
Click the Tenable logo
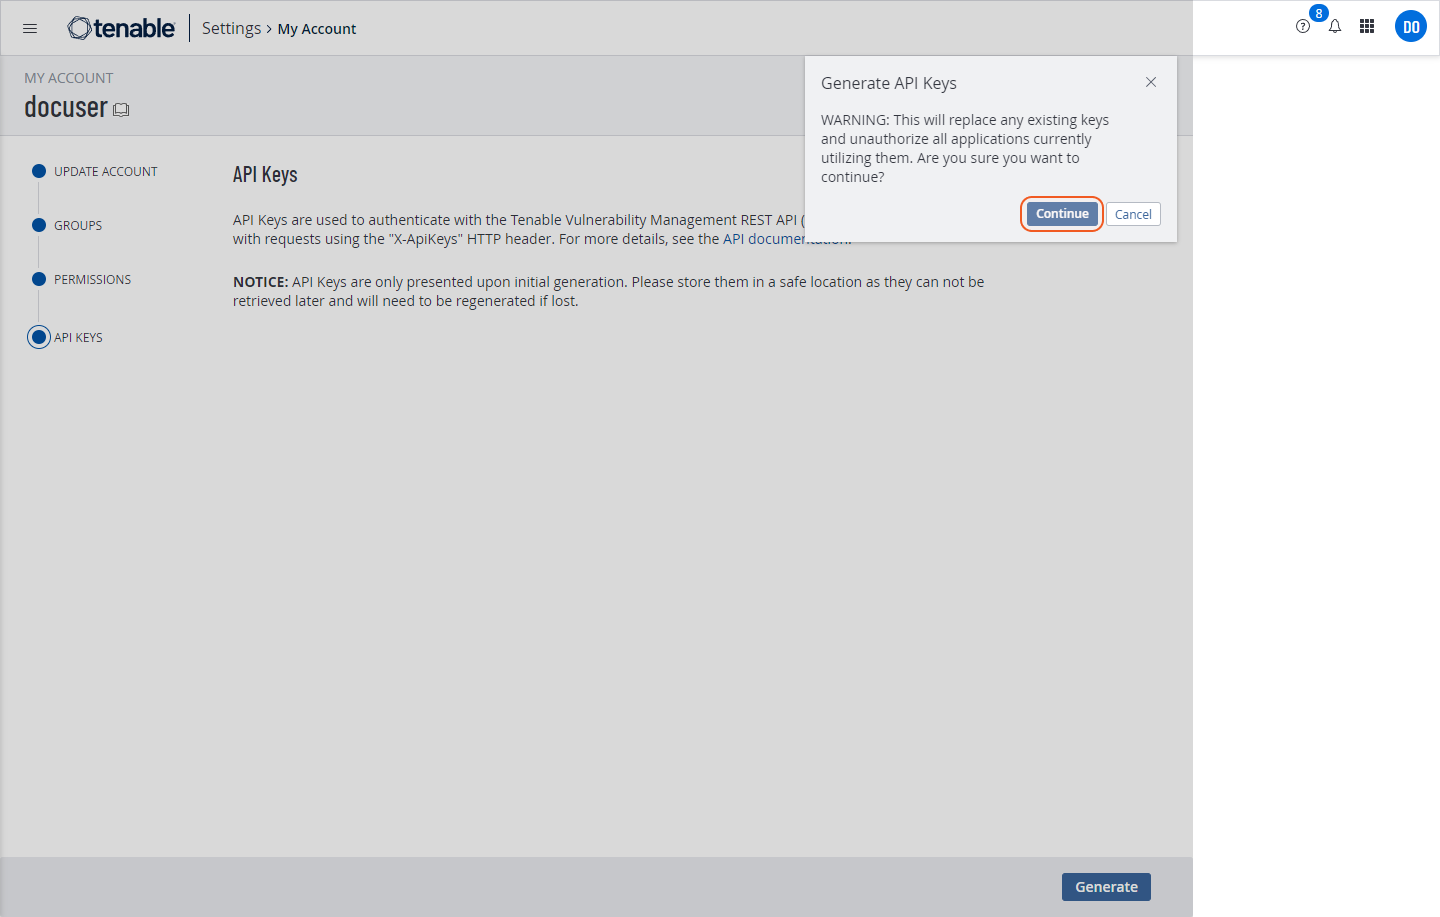point(121,28)
